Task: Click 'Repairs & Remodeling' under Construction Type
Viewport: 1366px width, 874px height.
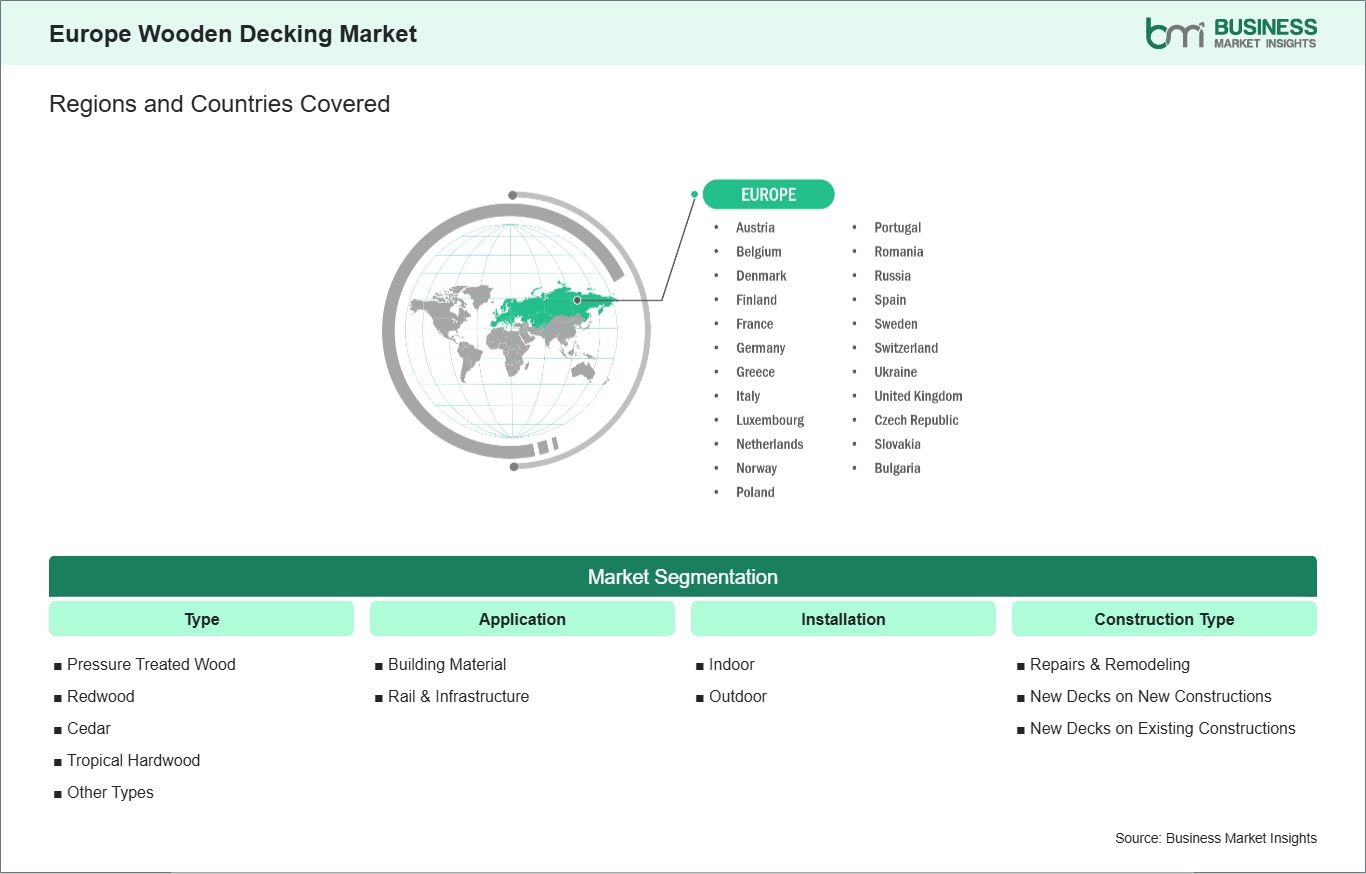Action: [1110, 665]
